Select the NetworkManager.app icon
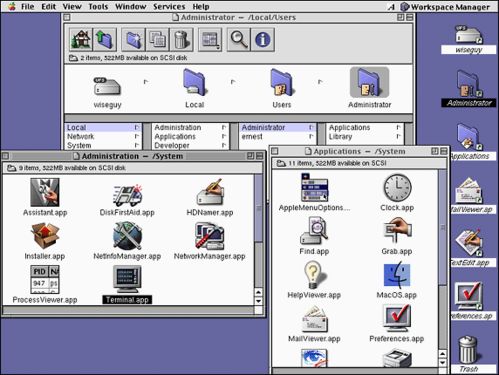This screenshot has height=375, width=499. pyautogui.click(x=210, y=236)
